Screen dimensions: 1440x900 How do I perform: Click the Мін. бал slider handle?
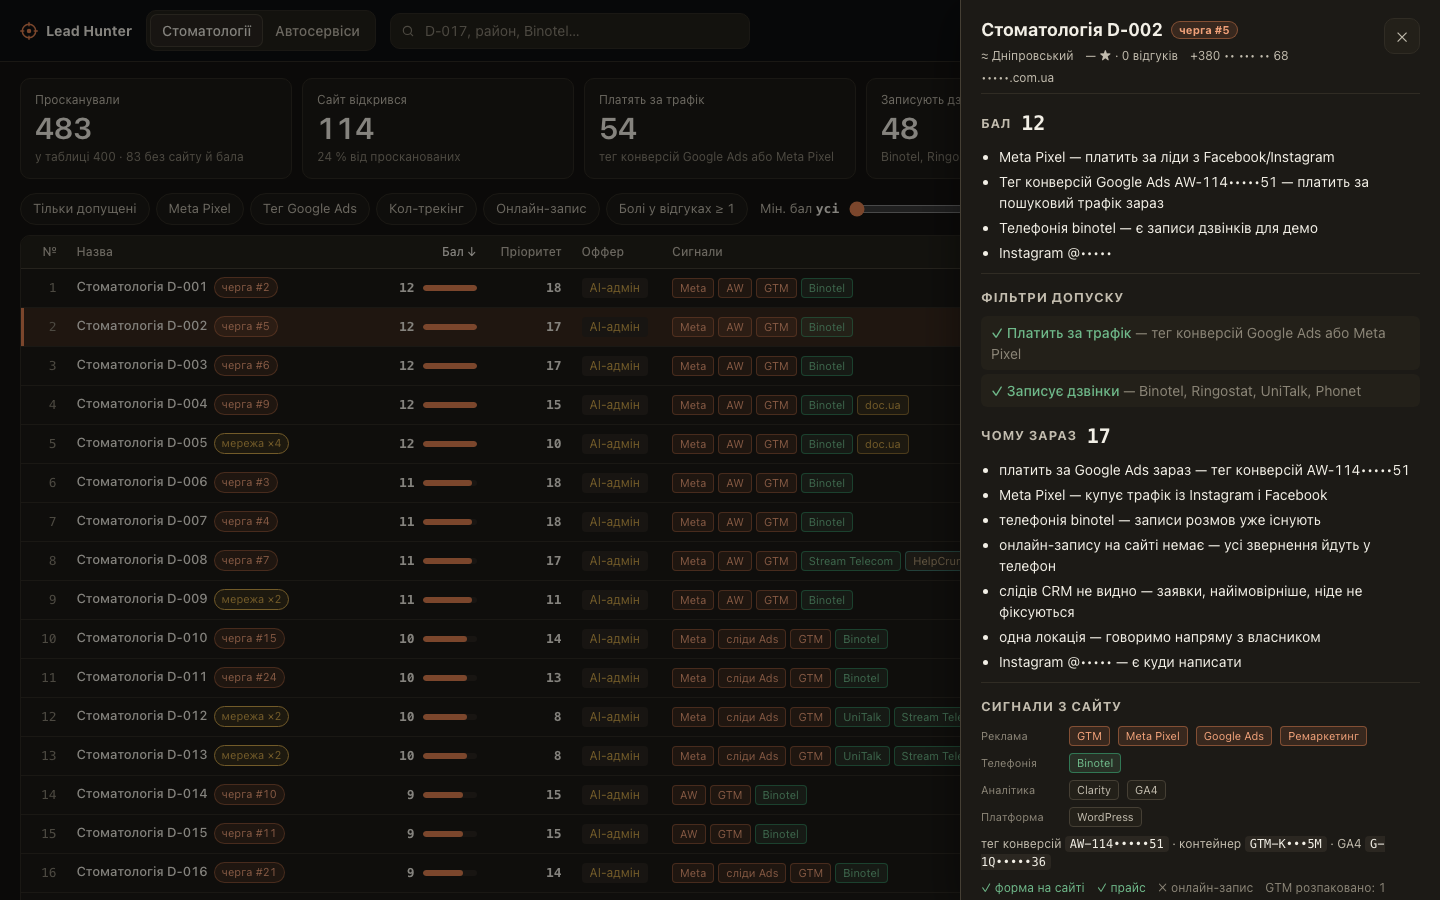[x=857, y=209]
